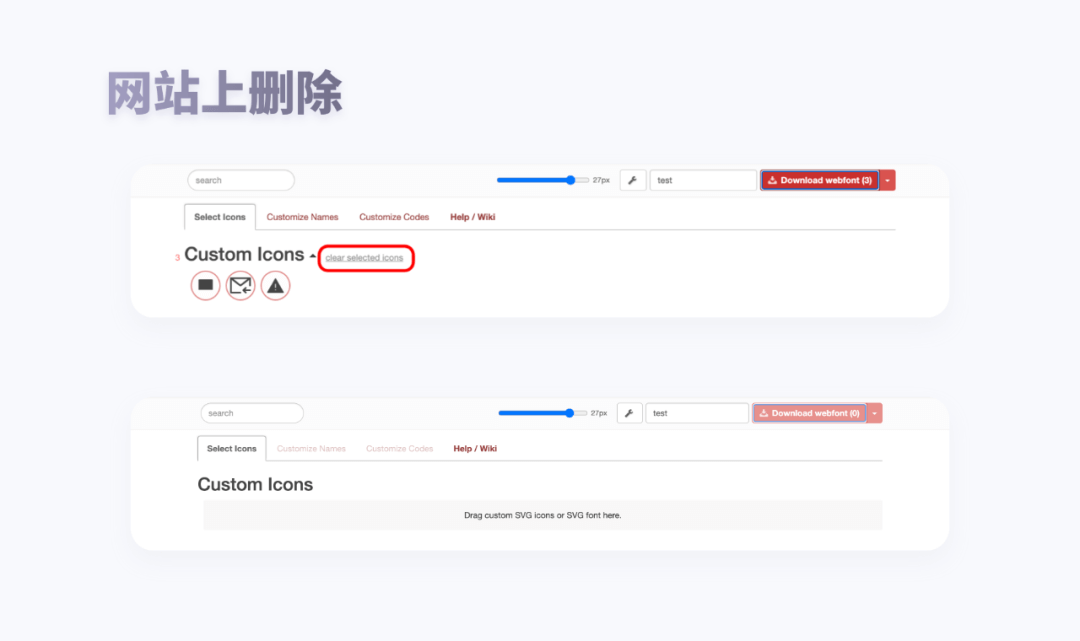Image resolution: width=1080 pixels, height=641 pixels.
Task: Click Download webfont (3) button
Action: pyautogui.click(x=820, y=180)
